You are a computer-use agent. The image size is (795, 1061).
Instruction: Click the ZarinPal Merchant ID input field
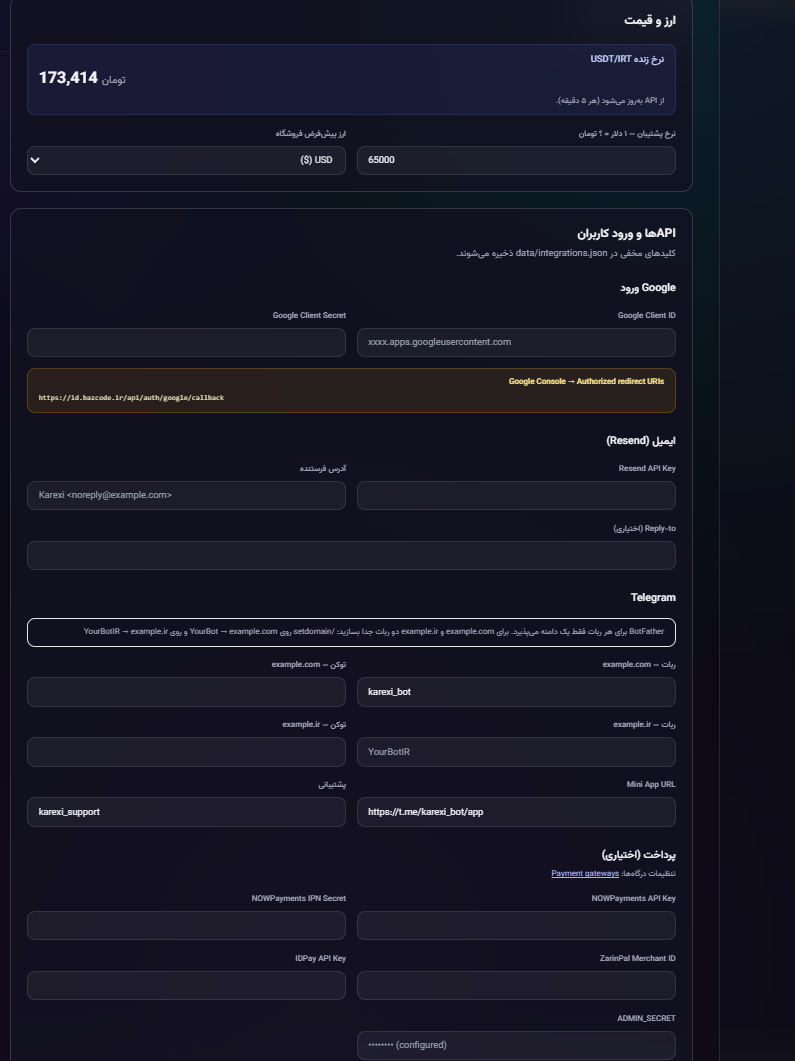click(516, 985)
